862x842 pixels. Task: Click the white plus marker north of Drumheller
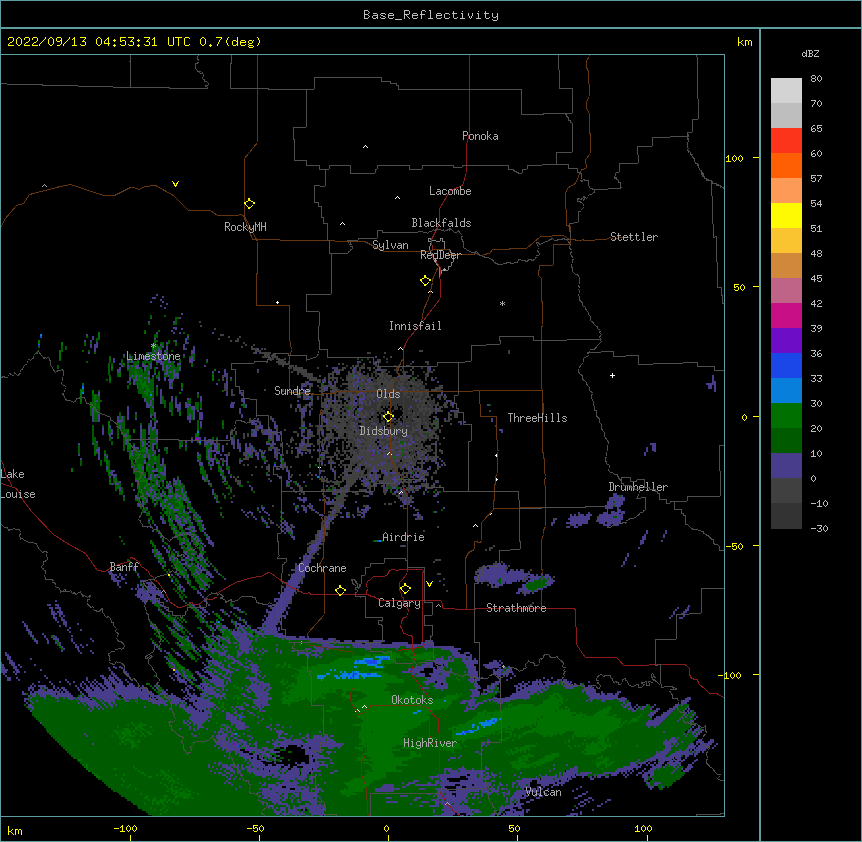pos(612,375)
